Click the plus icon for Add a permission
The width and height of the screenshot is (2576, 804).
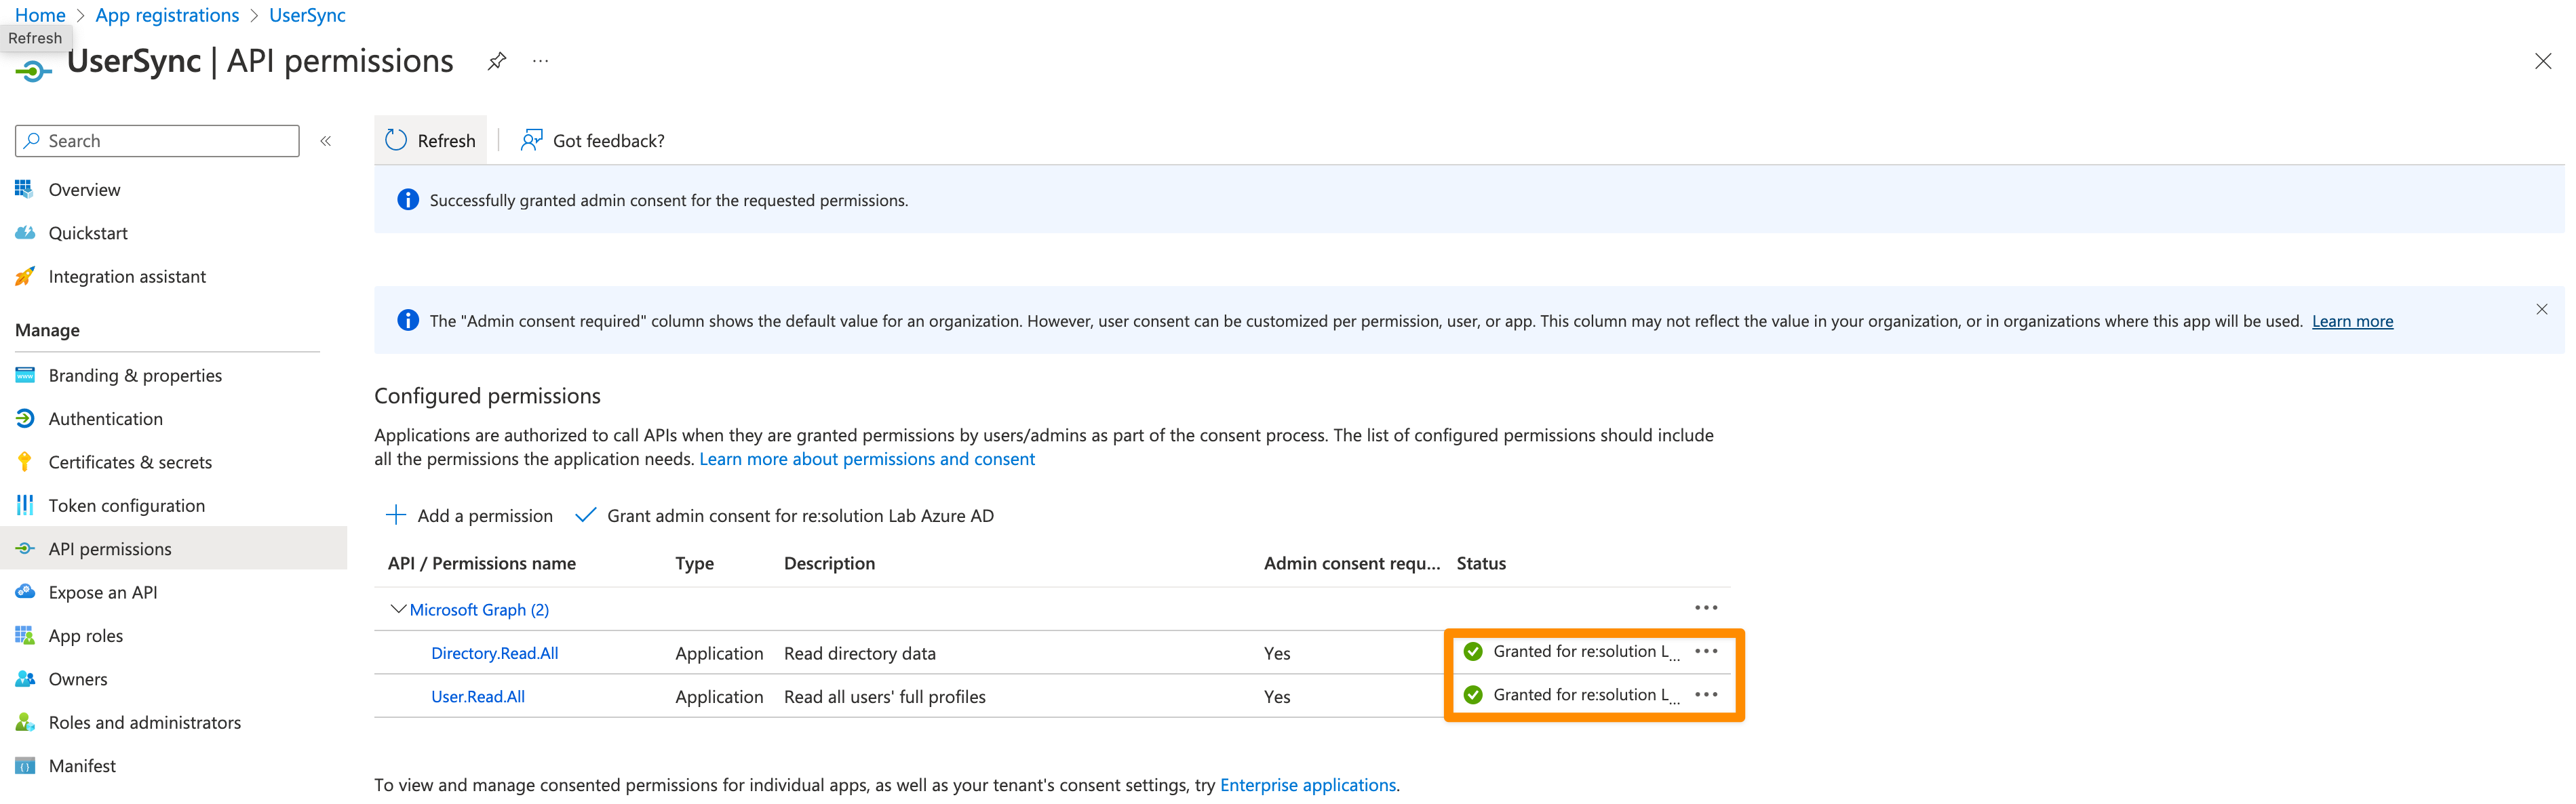point(396,515)
